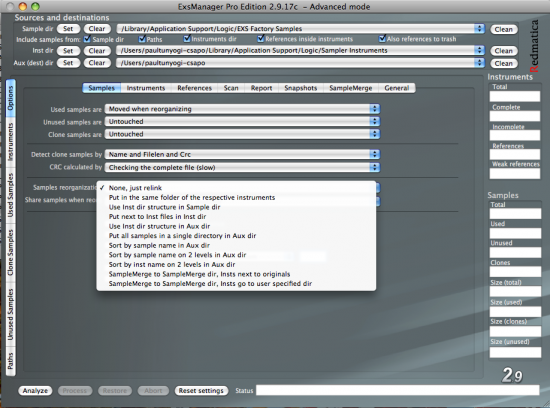Choose Use Inst dir structure in Aux dir
The height and width of the screenshot is (408, 550).
coord(236,226)
